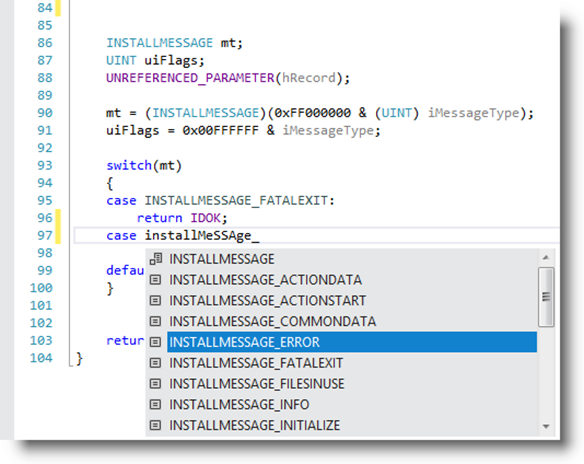Click 0x00FFFFFF literal on line 91
This screenshot has height=464, width=584.
[x=220, y=130]
